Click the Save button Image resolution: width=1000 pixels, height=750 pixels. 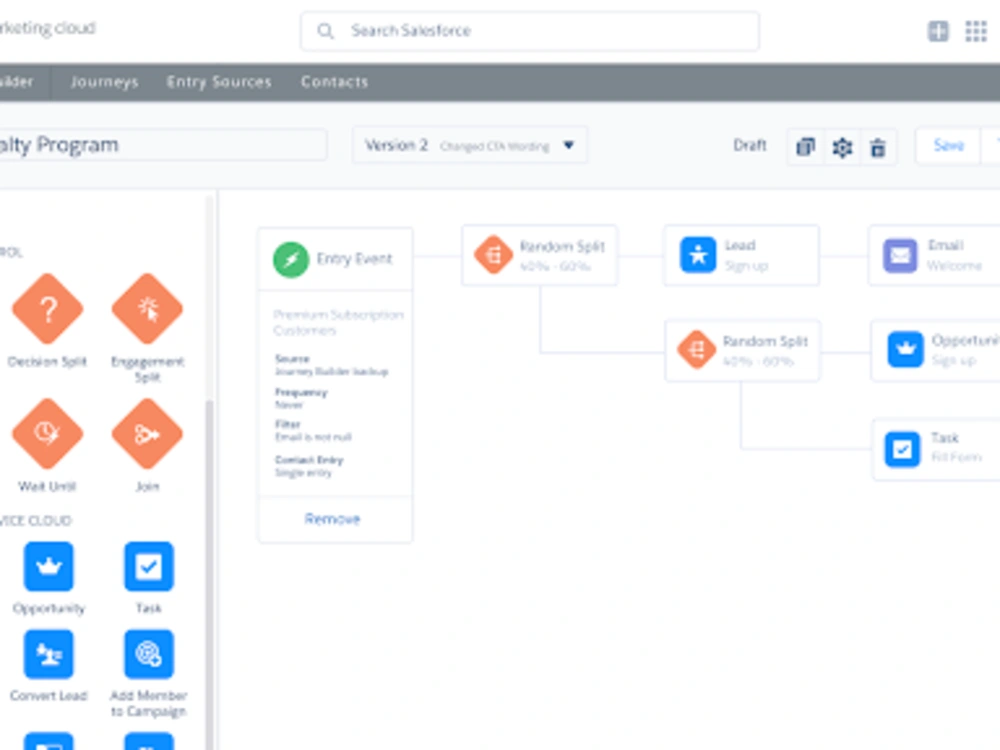[948, 145]
